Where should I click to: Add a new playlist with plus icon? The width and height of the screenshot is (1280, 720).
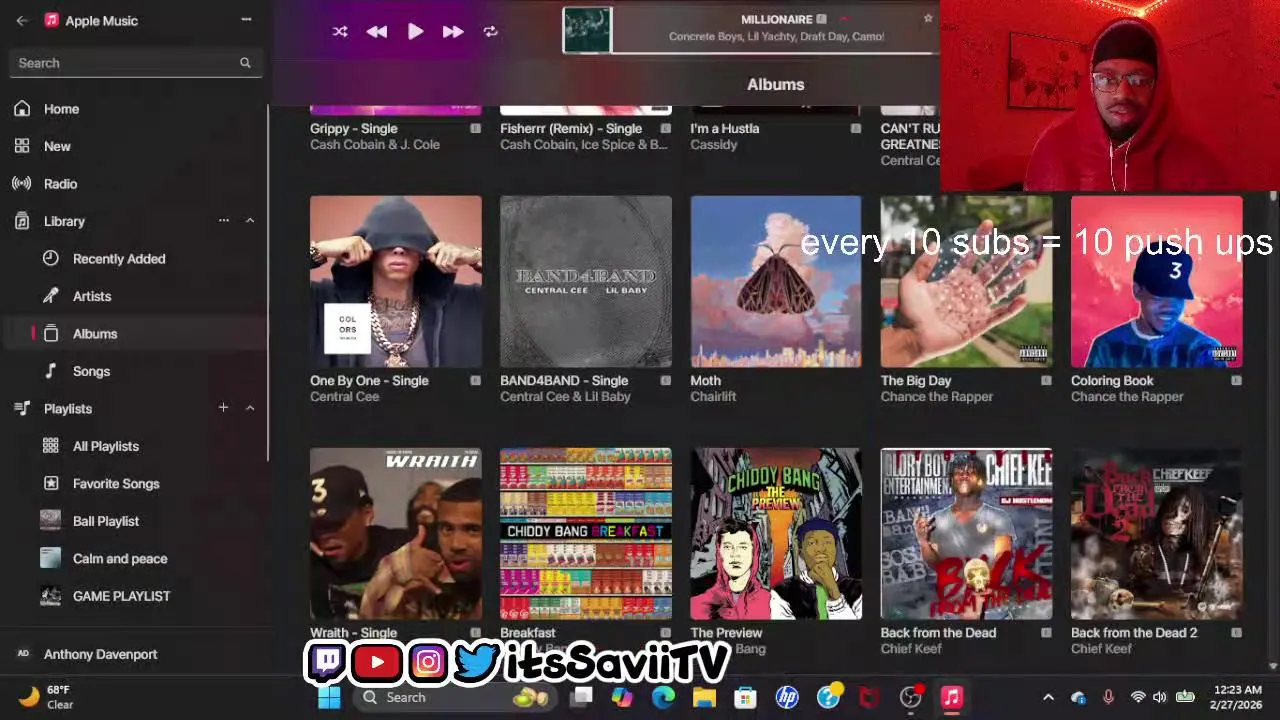[224, 408]
